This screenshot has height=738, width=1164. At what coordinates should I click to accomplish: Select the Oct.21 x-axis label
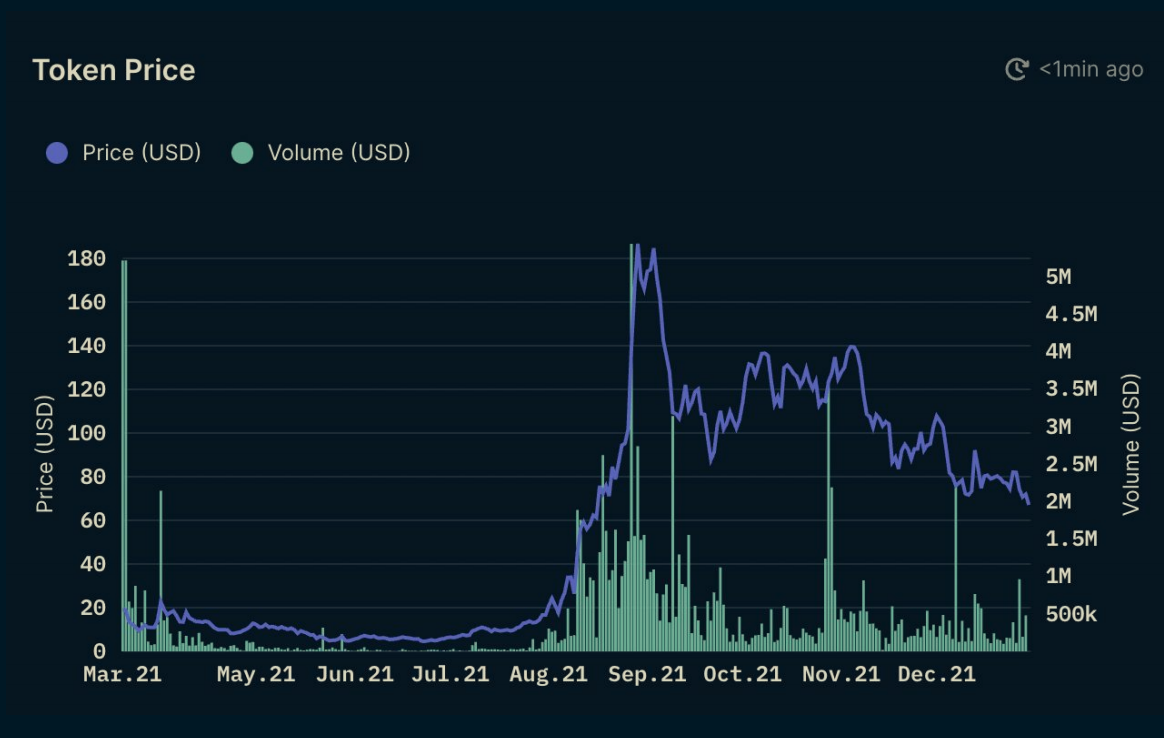(x=742, y=674)
